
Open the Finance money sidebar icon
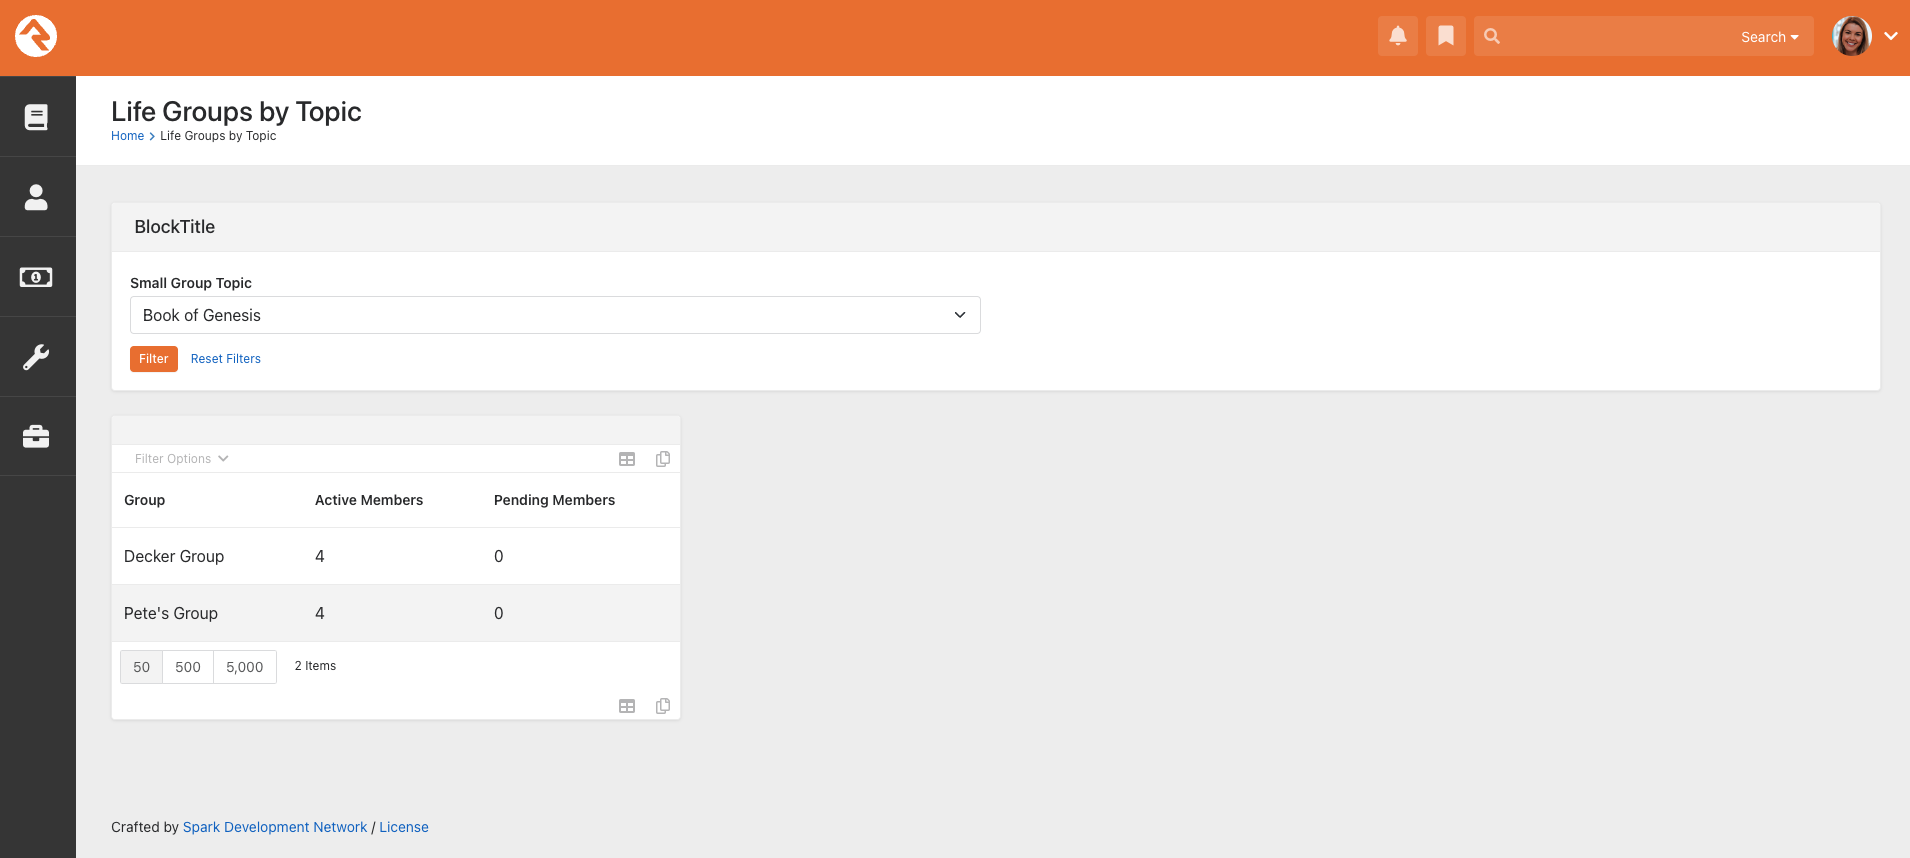point(36,277)
